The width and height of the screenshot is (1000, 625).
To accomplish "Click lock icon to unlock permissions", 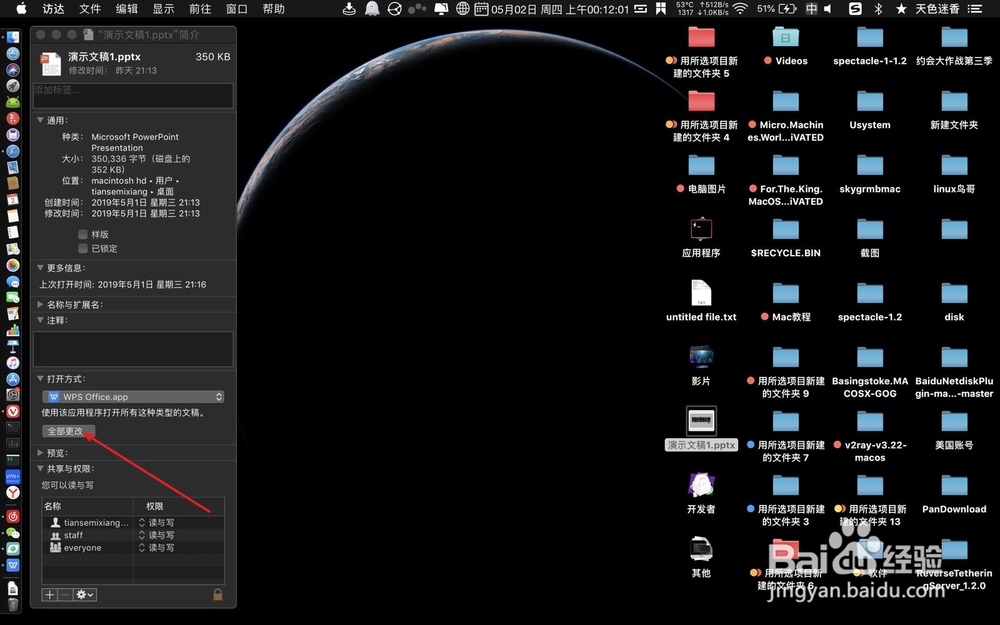I will pyautogui.click(x=217, y=594).
